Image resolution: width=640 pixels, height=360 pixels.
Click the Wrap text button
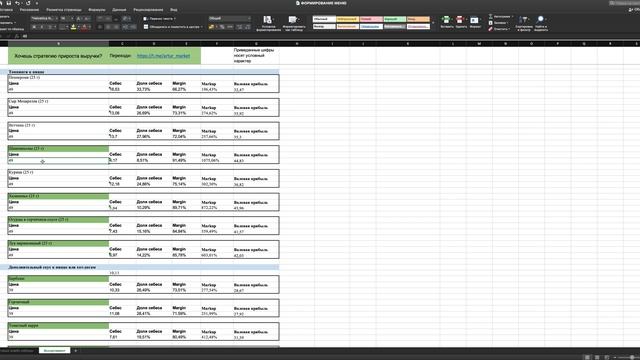tap(159, 18)
